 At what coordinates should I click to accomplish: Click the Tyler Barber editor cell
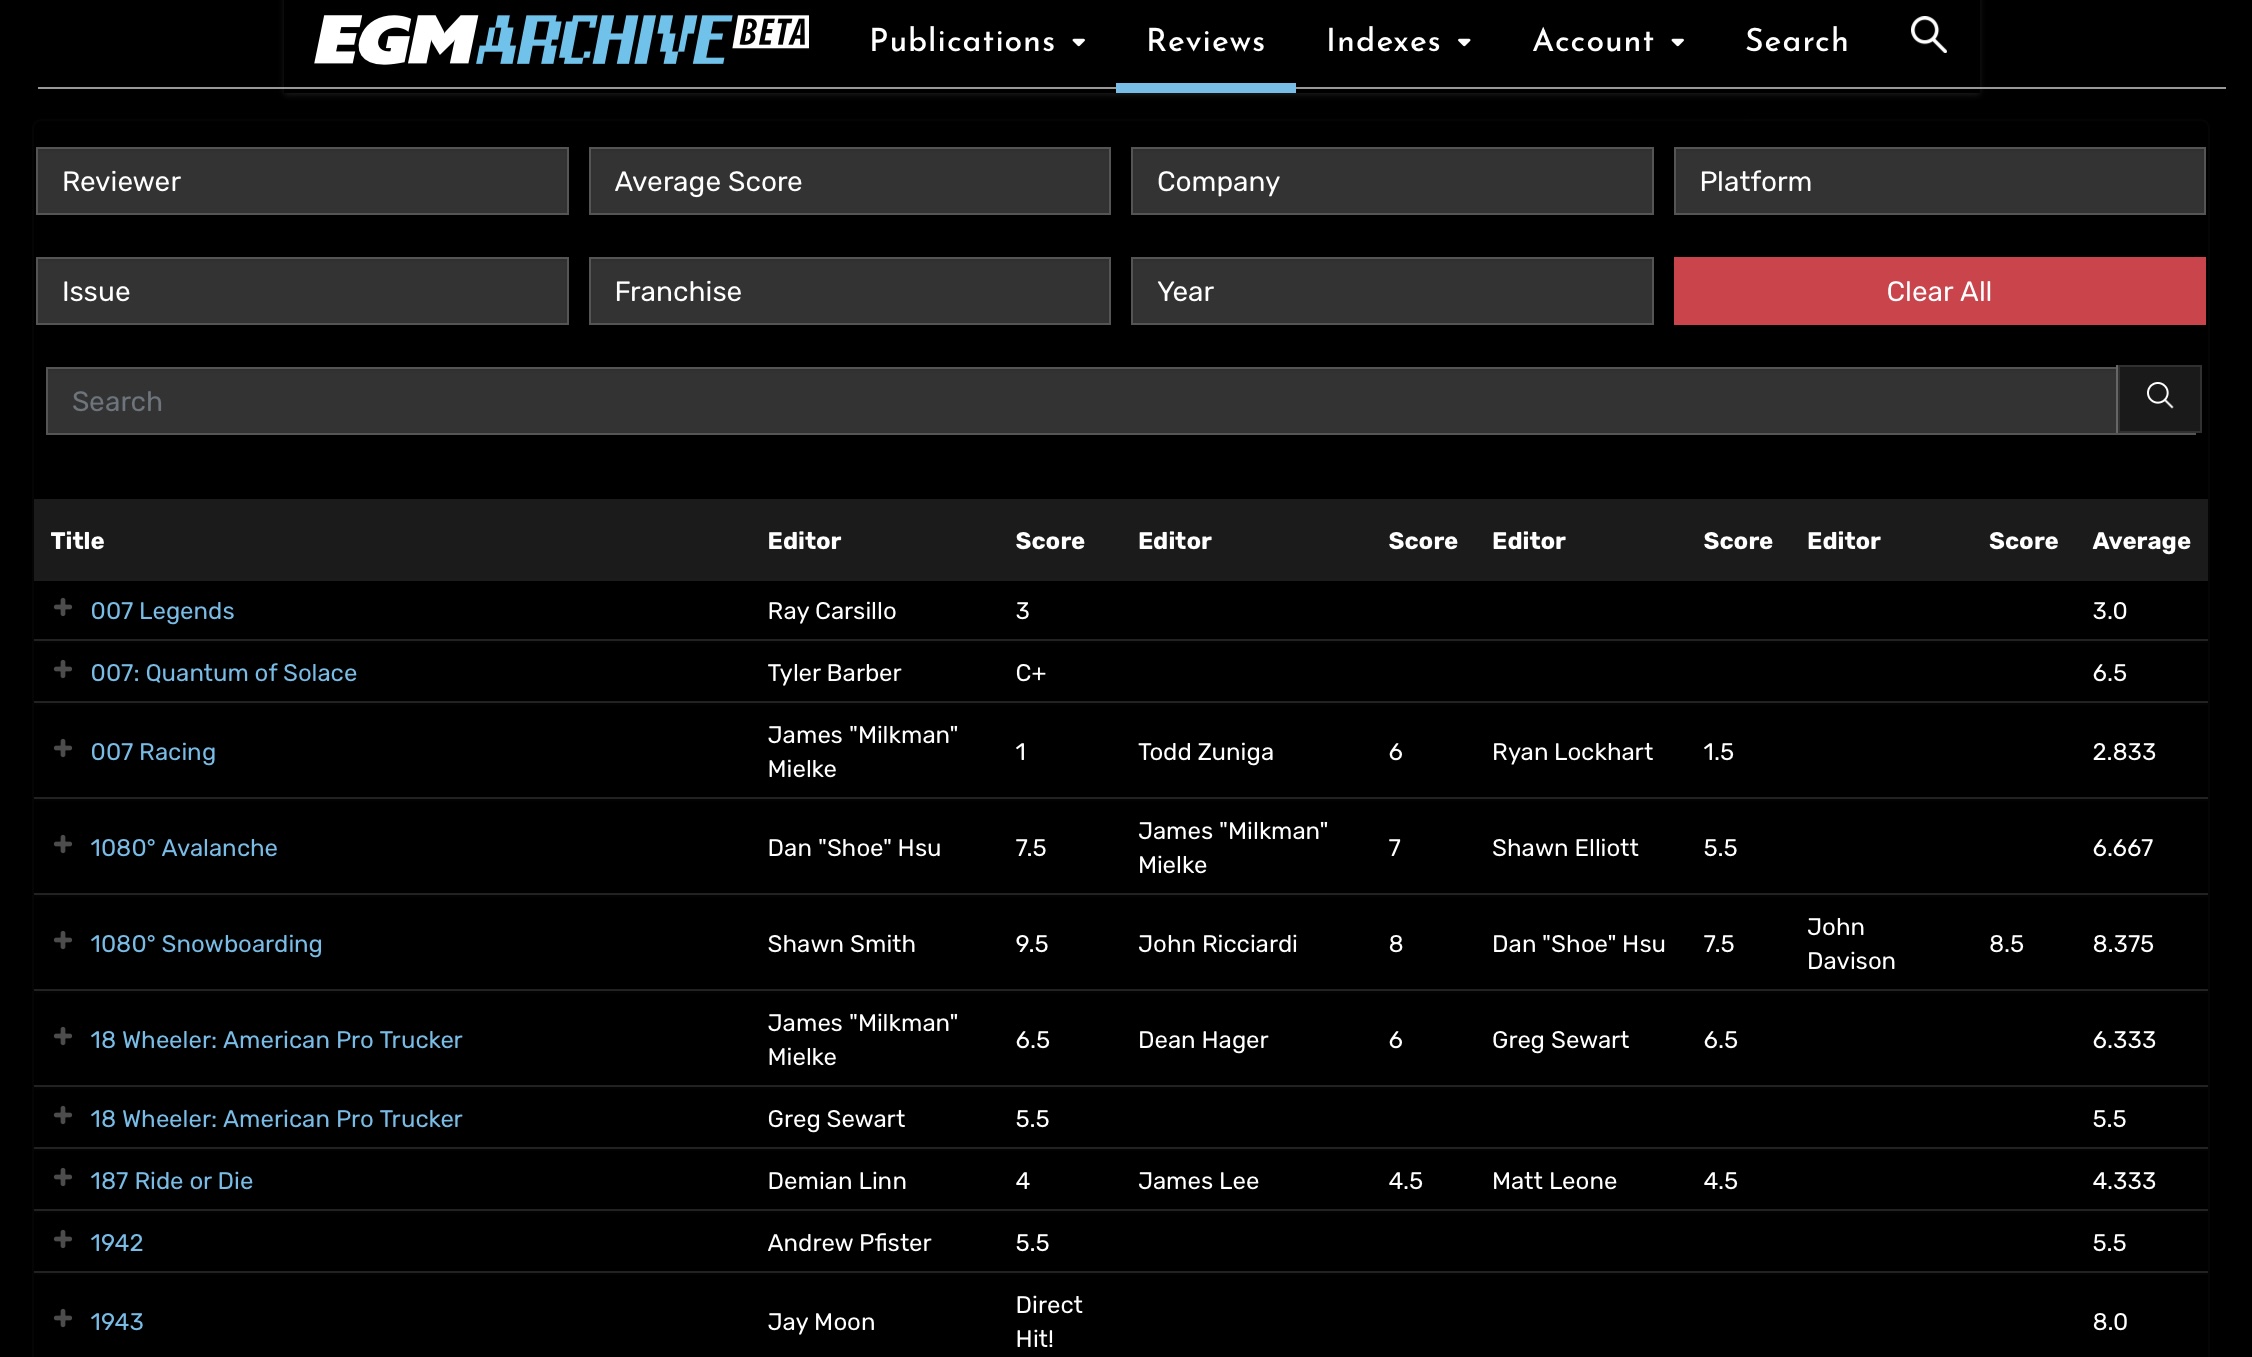pyautogui.click(x=834, y=673)
